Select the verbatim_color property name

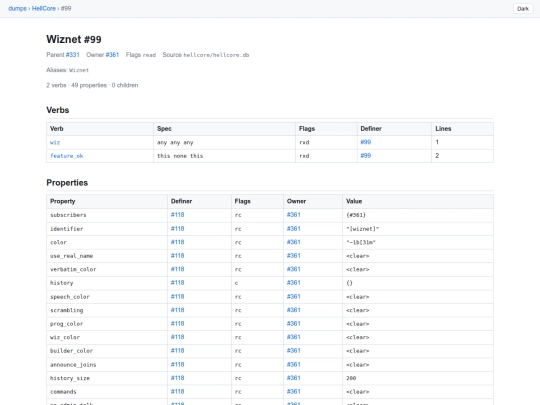(x=73, y=269)
